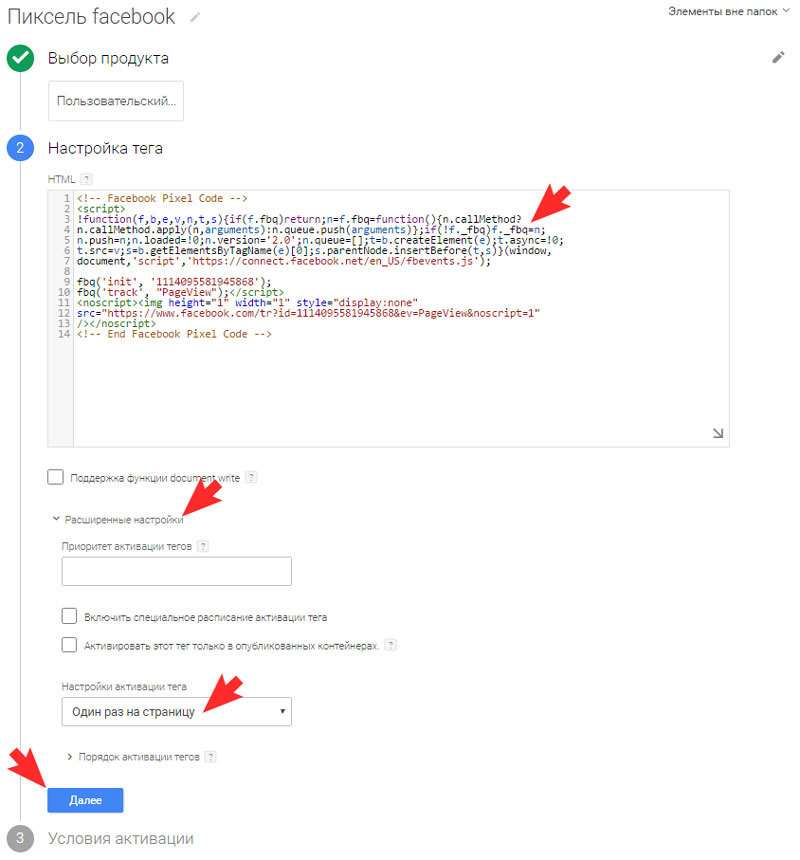Select step 2 circle Настройка тега
The width and height of the screenshot is (800, 860).
pyautogui.click(x=20, y=148)
